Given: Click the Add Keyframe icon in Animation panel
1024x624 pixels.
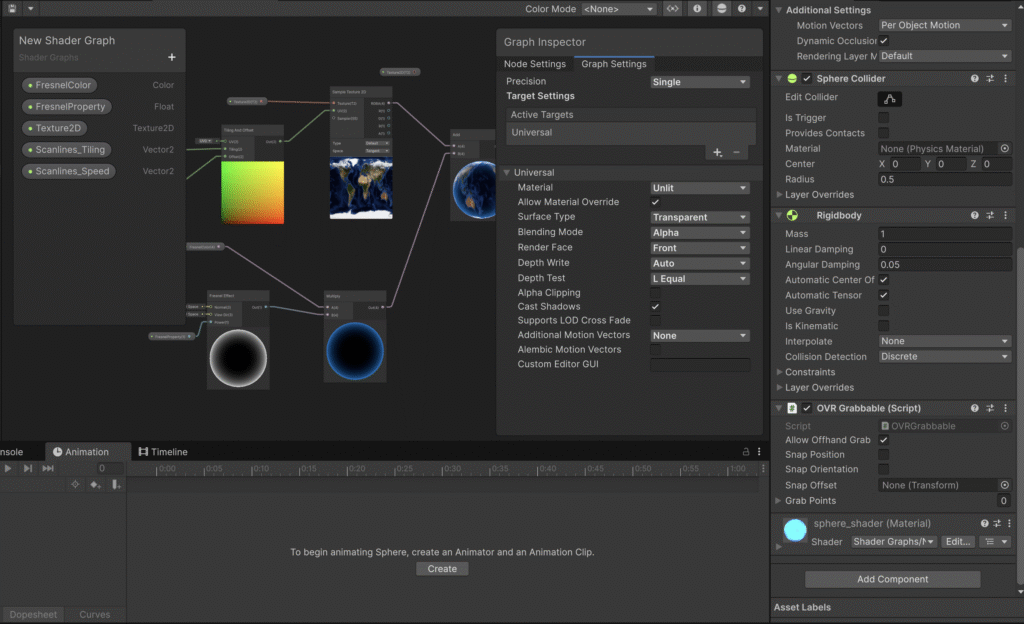Looking at the screenshot, I should (96, 485).
